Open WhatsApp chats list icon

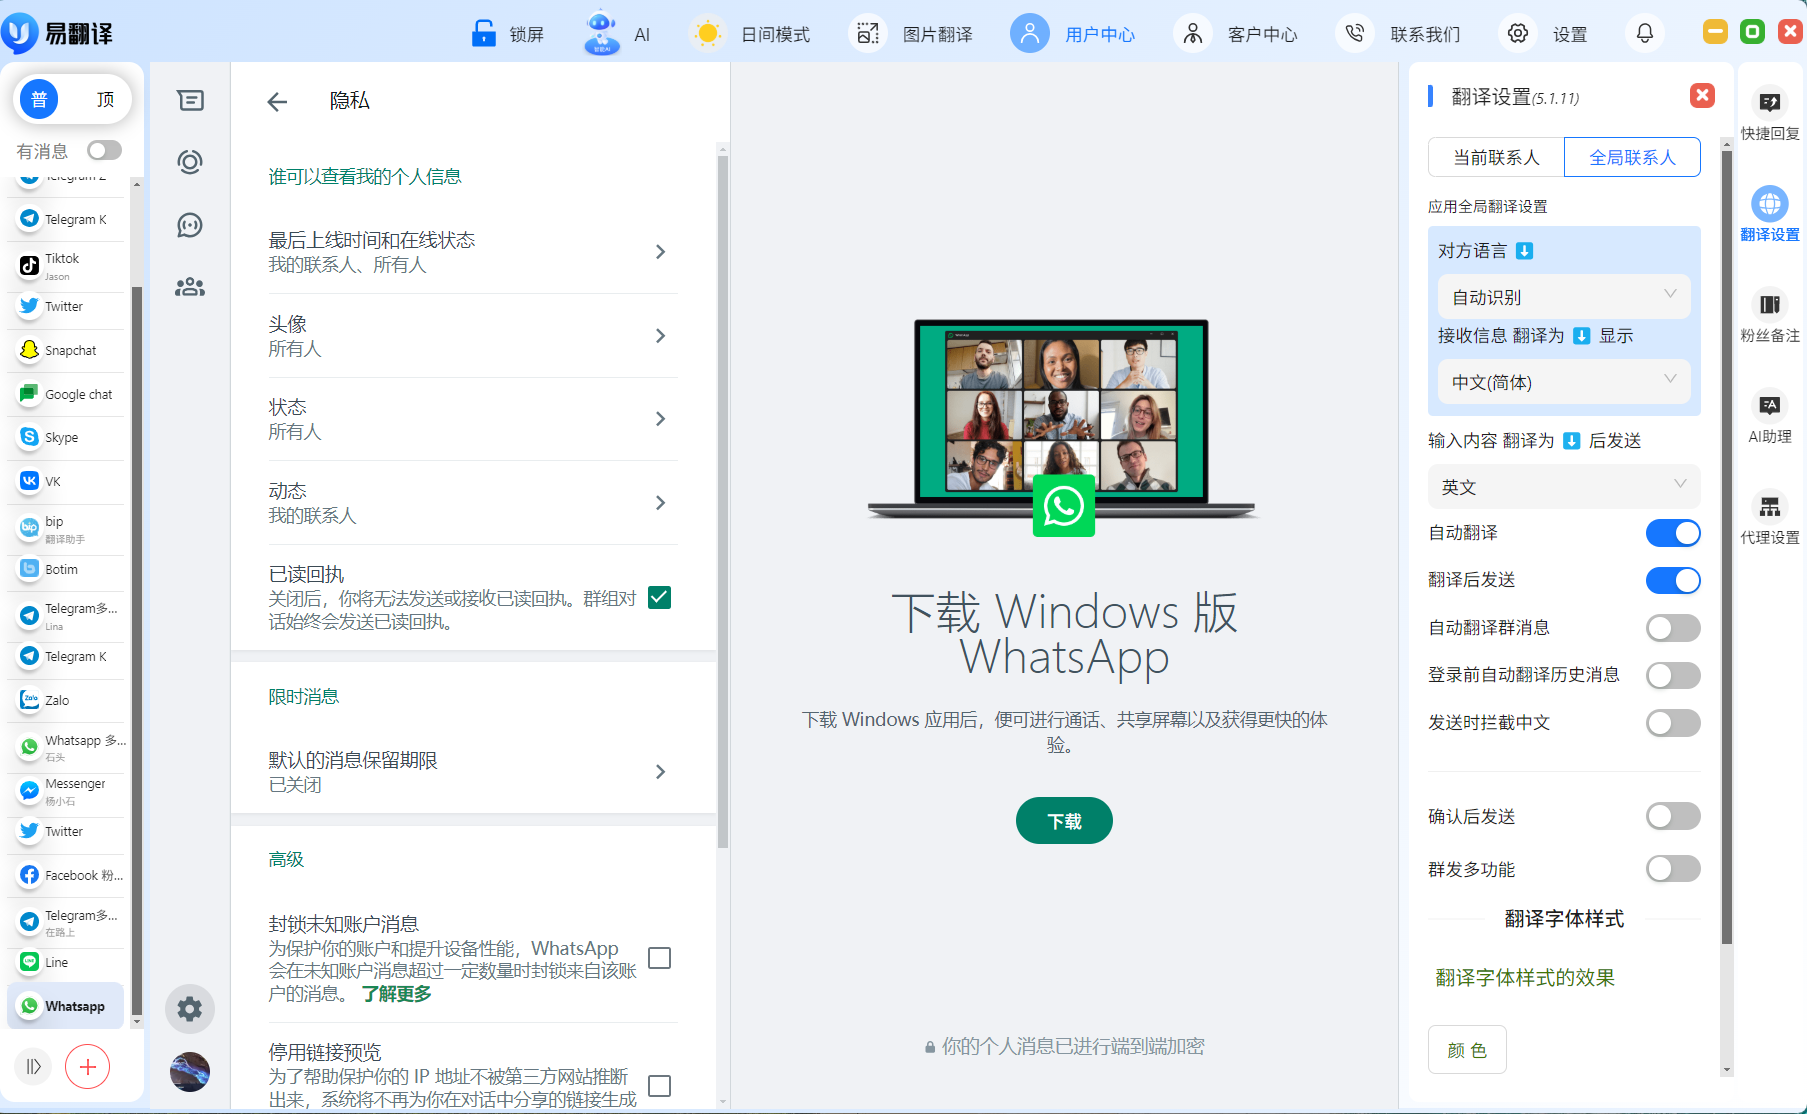pos(190,100)
